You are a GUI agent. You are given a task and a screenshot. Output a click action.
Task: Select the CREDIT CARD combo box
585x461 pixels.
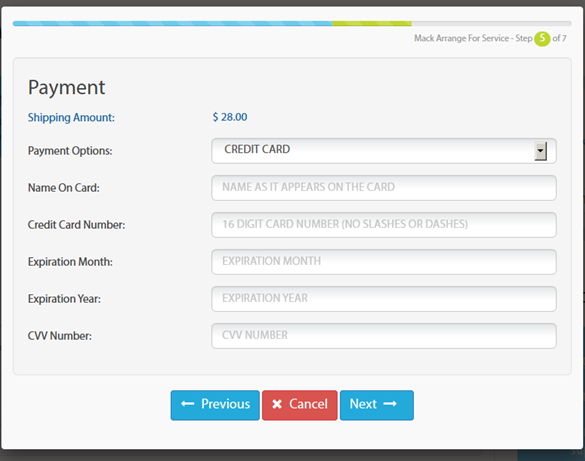[x=384, y=151]
